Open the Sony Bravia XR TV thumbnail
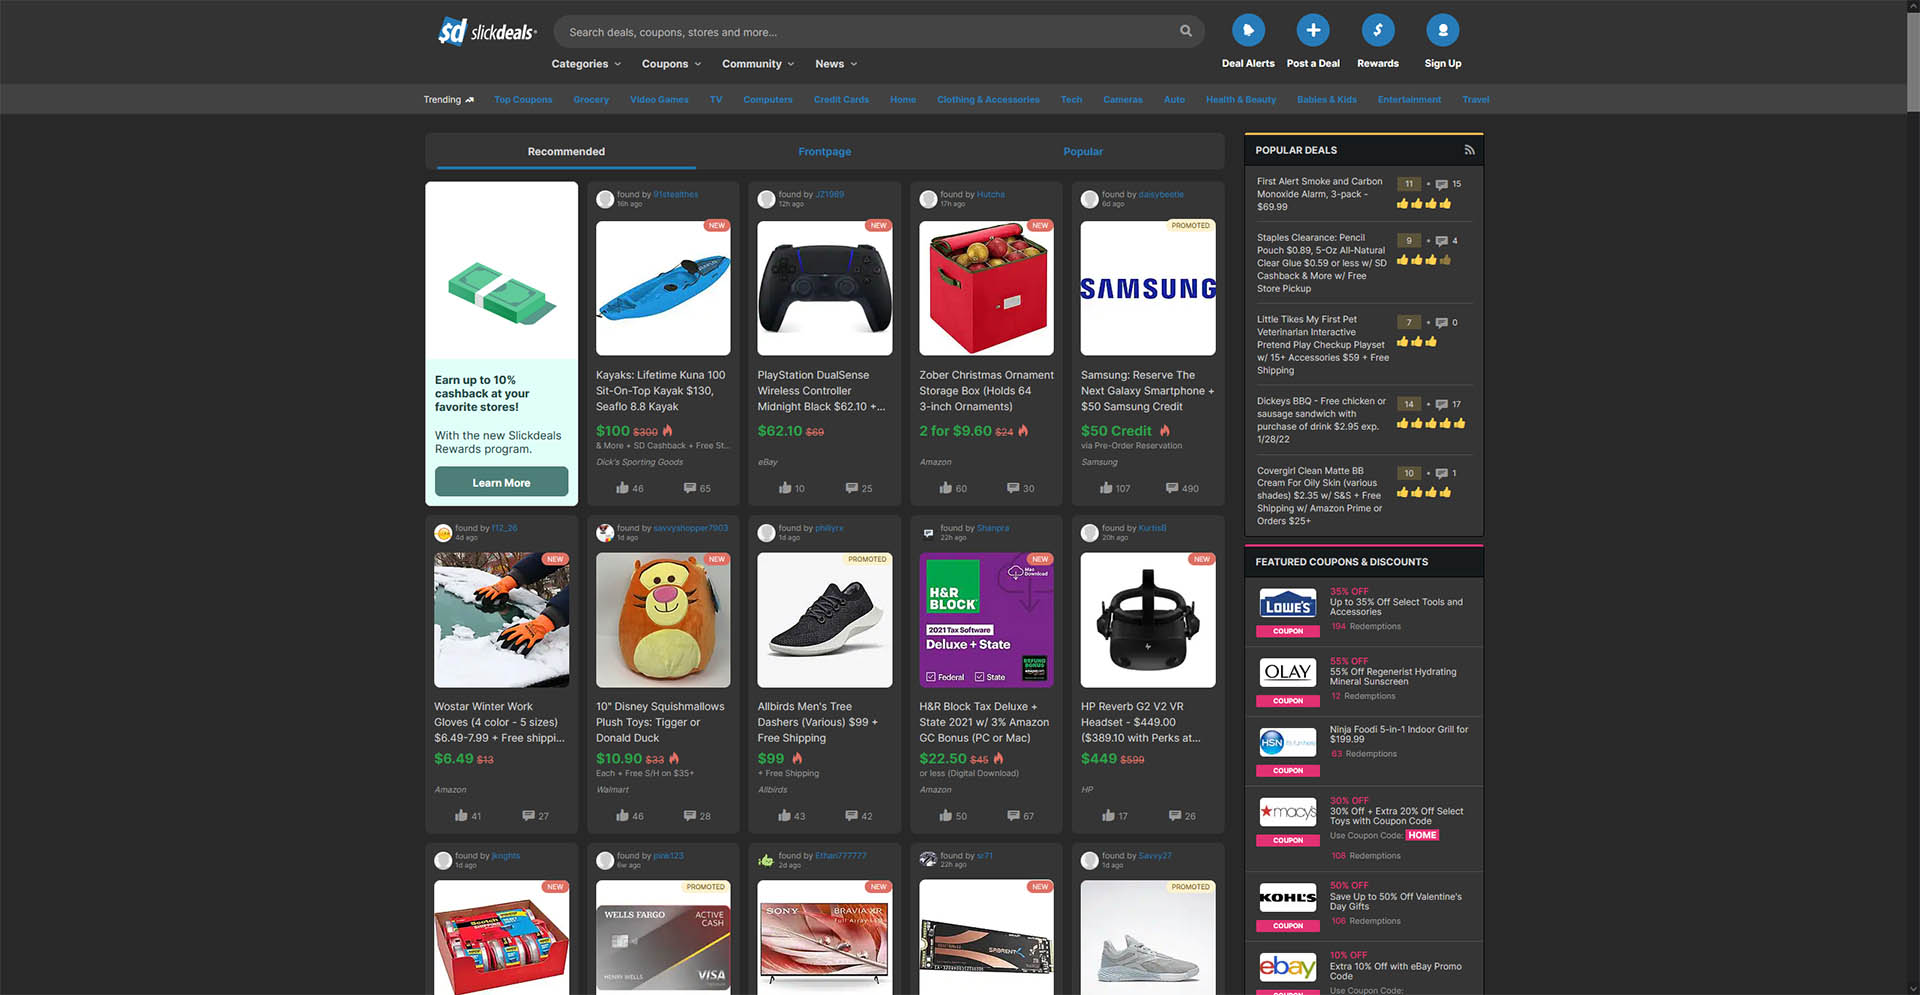This screenshot has width=1920, height=995. pyautogui.click(x=825, y=937)
